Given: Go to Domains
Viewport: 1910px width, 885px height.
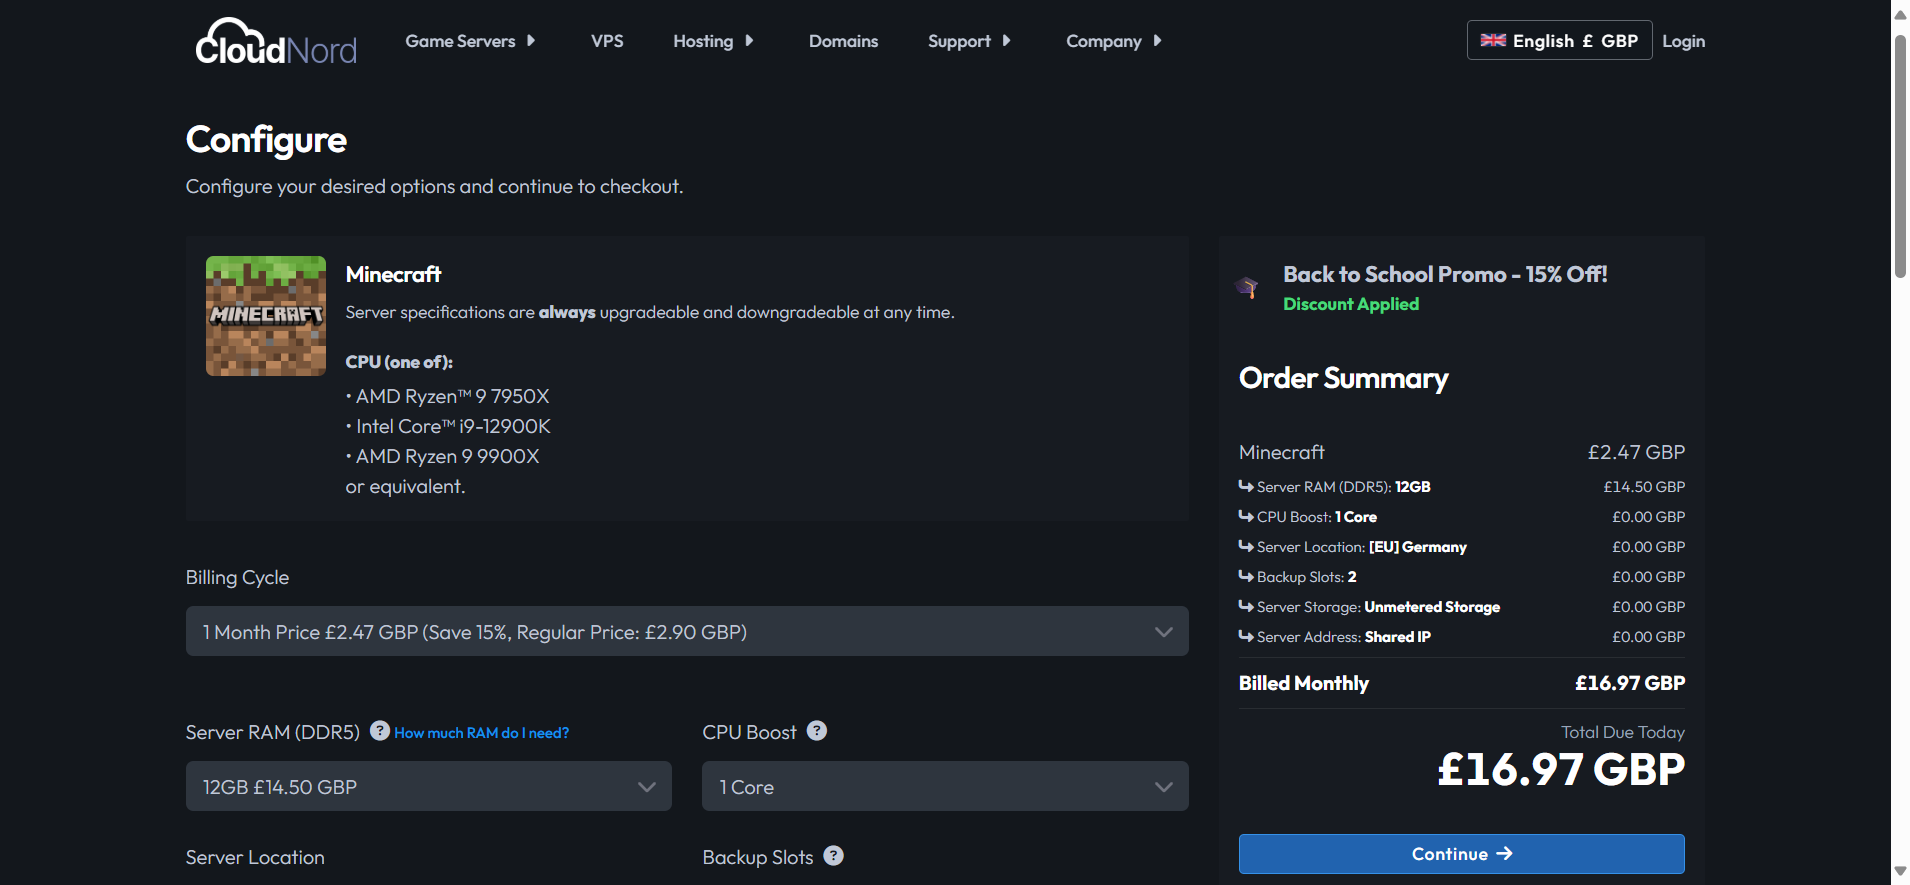Looking at the screenshot, I should (x=843, y=41).
